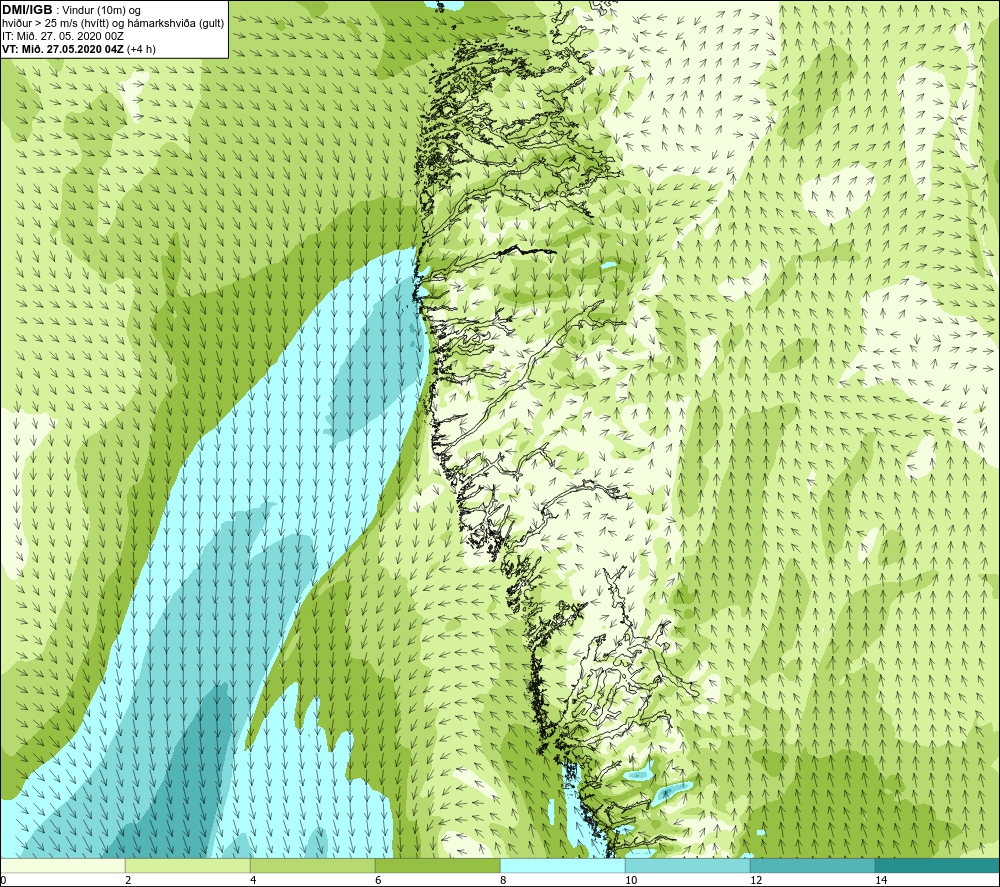Viewport: 1000px width, 887px height.
Task: Click the darkest teal swatch above 14
Action: pos(937,865)
